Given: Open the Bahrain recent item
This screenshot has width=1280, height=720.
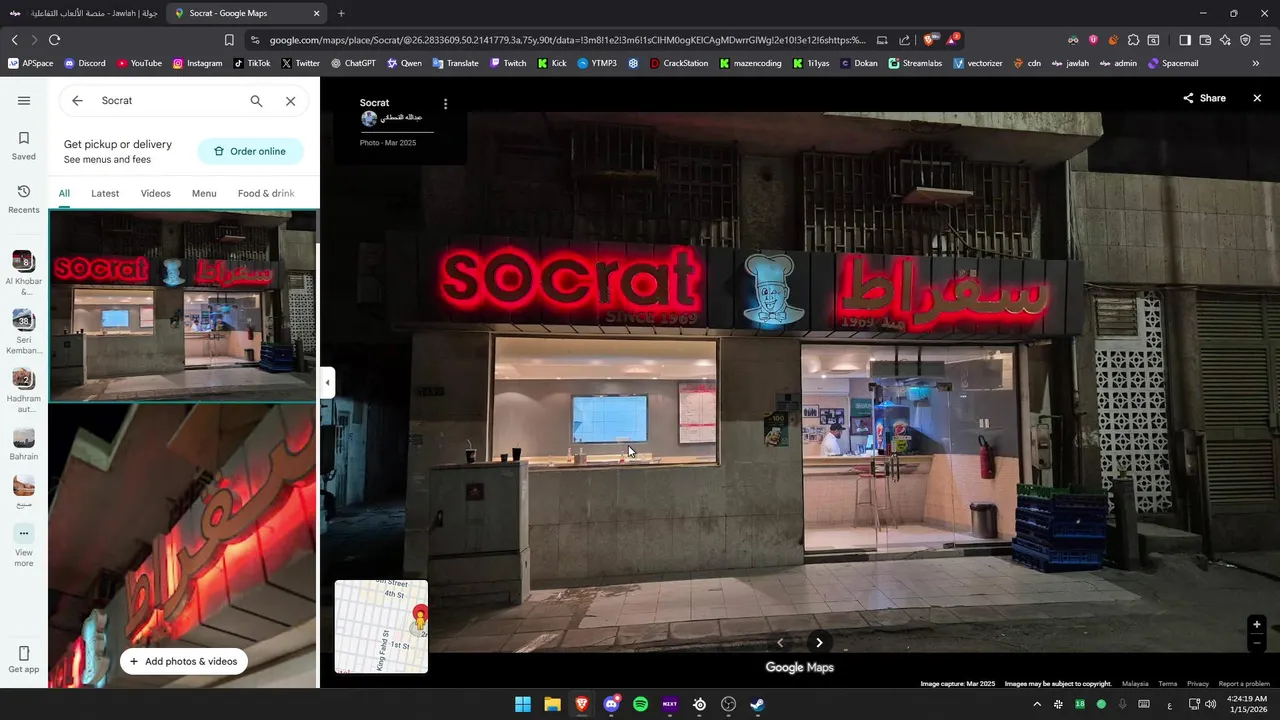Looking at the screenshot, I should pyautogui.click(x=24, y=444).
